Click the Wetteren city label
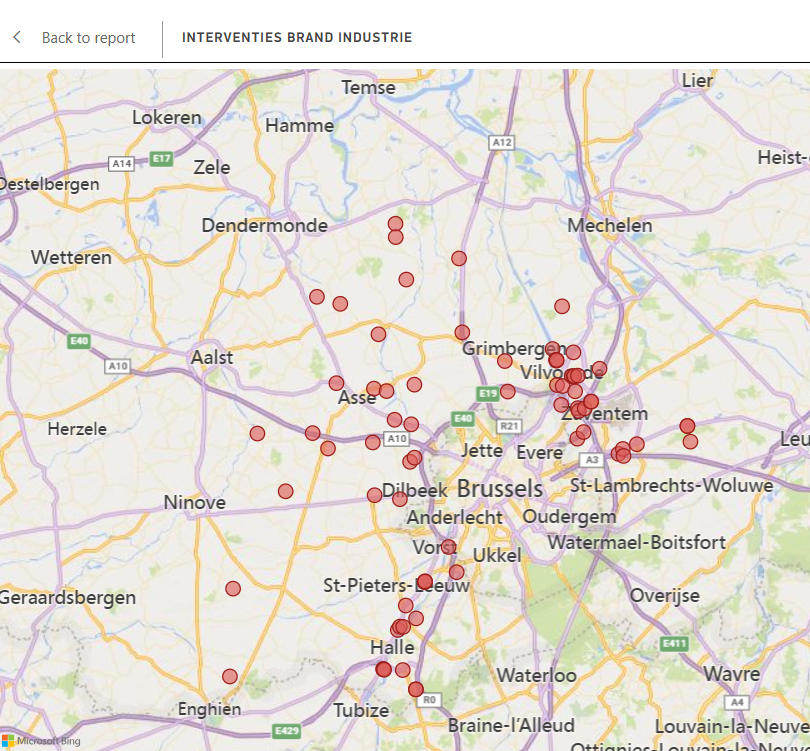Viewport: 810px width, 751px height. pos(71,257)
